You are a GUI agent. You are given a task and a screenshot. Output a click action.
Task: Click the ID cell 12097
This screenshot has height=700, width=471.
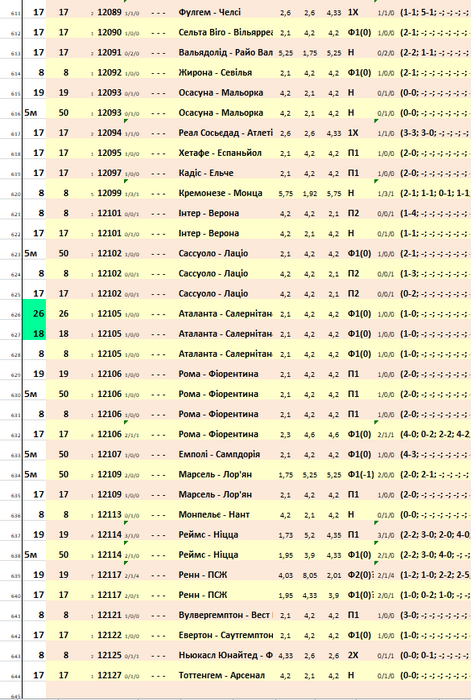tap(109, 173)
